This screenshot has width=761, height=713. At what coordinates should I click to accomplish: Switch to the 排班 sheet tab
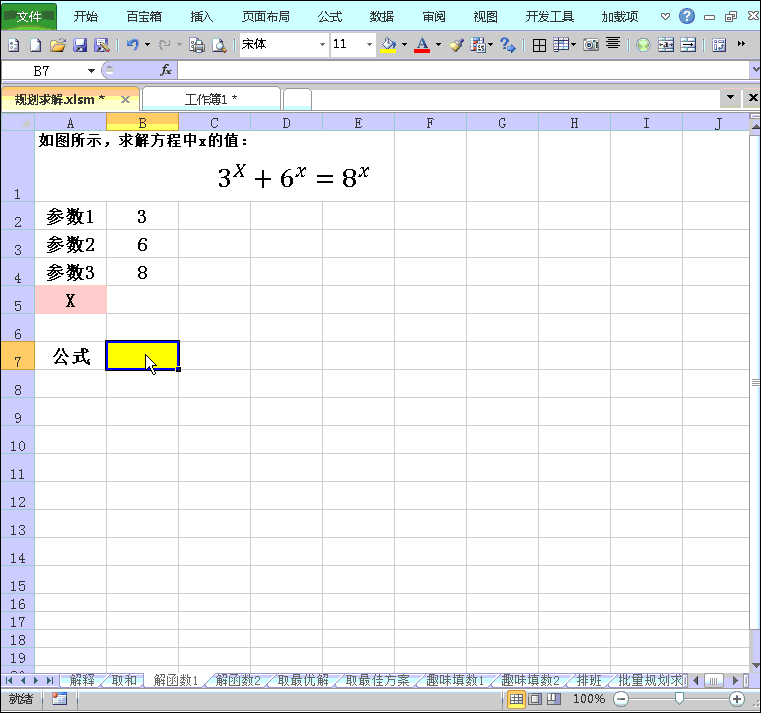point(589,680)
